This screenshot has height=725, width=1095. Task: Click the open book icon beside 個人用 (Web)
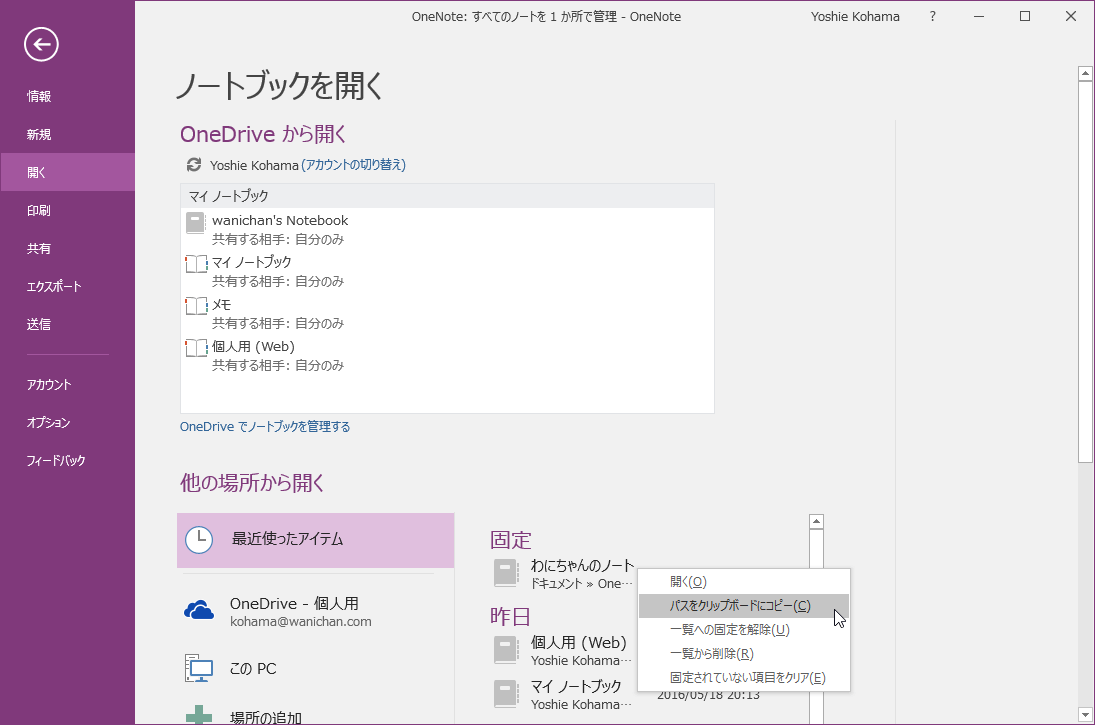pos(196,348)
